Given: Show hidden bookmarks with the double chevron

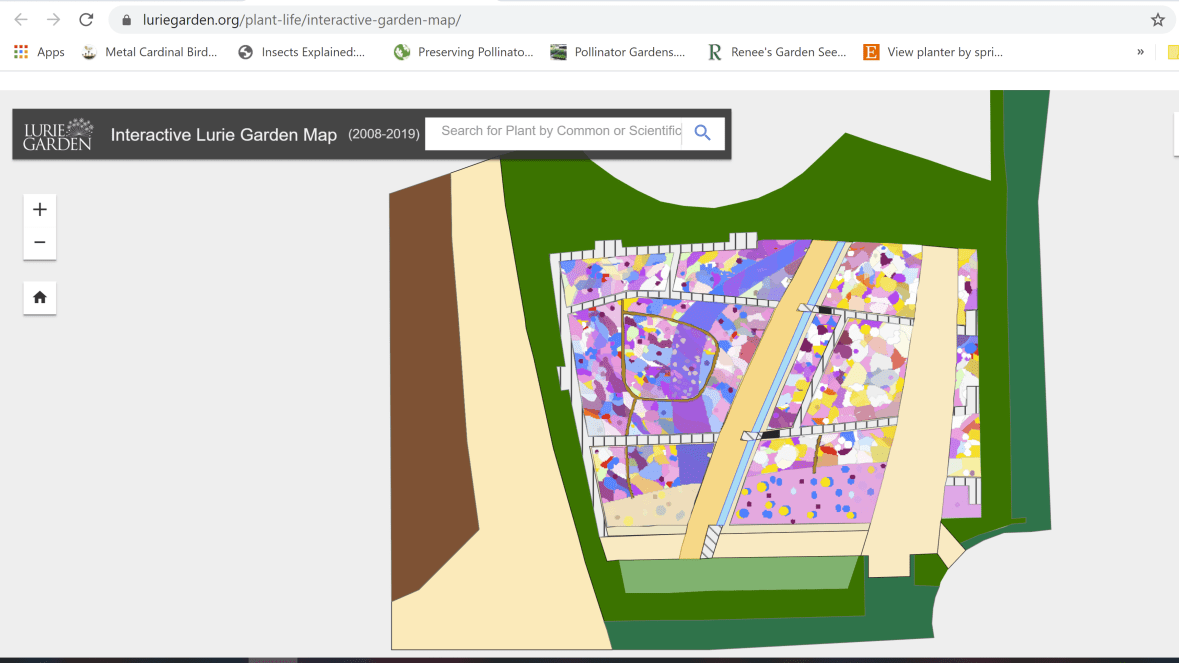Looking at the screenshot, I should (x=1140, y=52).
